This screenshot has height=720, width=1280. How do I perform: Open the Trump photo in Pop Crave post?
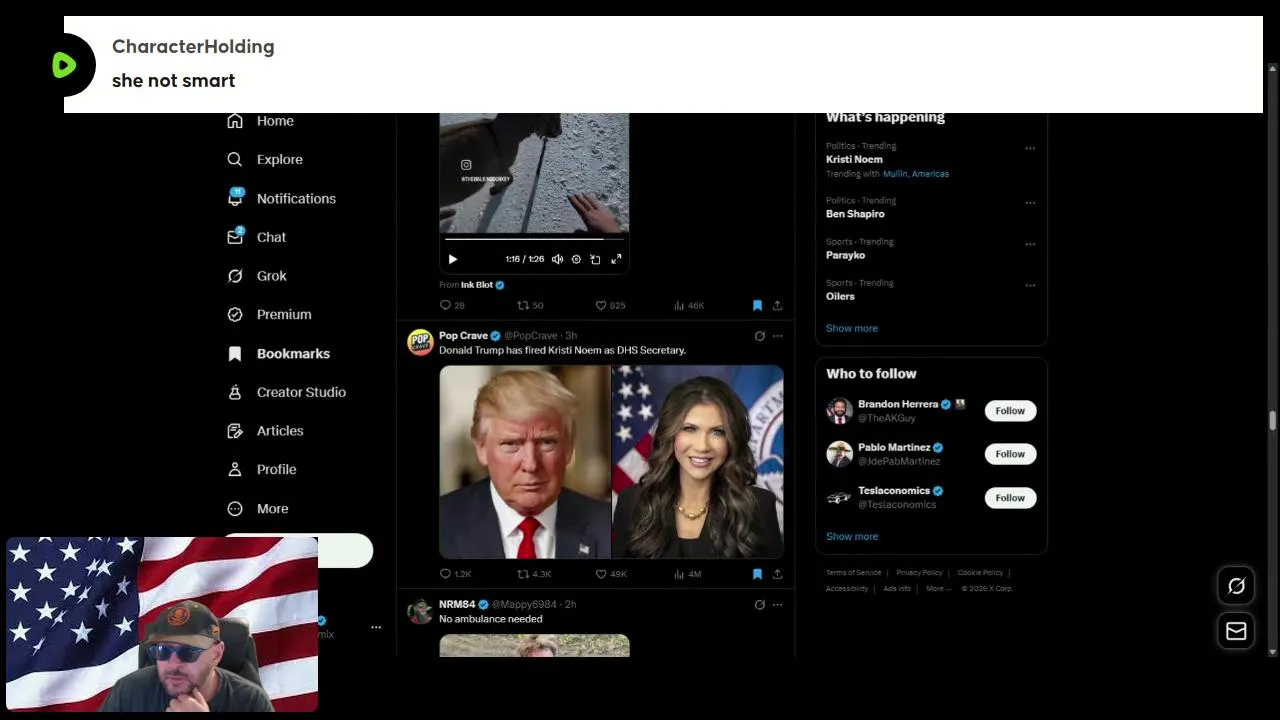point(525,461)
